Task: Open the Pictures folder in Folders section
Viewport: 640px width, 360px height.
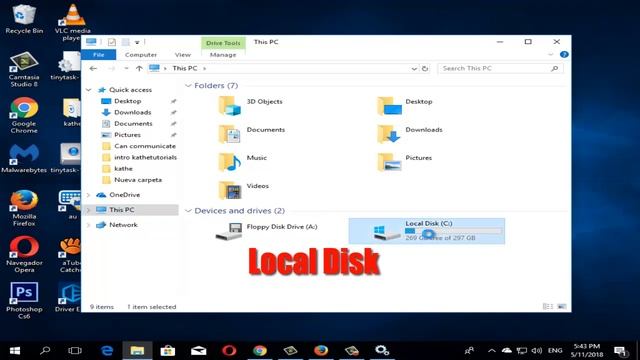Action: [x=404, y=162]
